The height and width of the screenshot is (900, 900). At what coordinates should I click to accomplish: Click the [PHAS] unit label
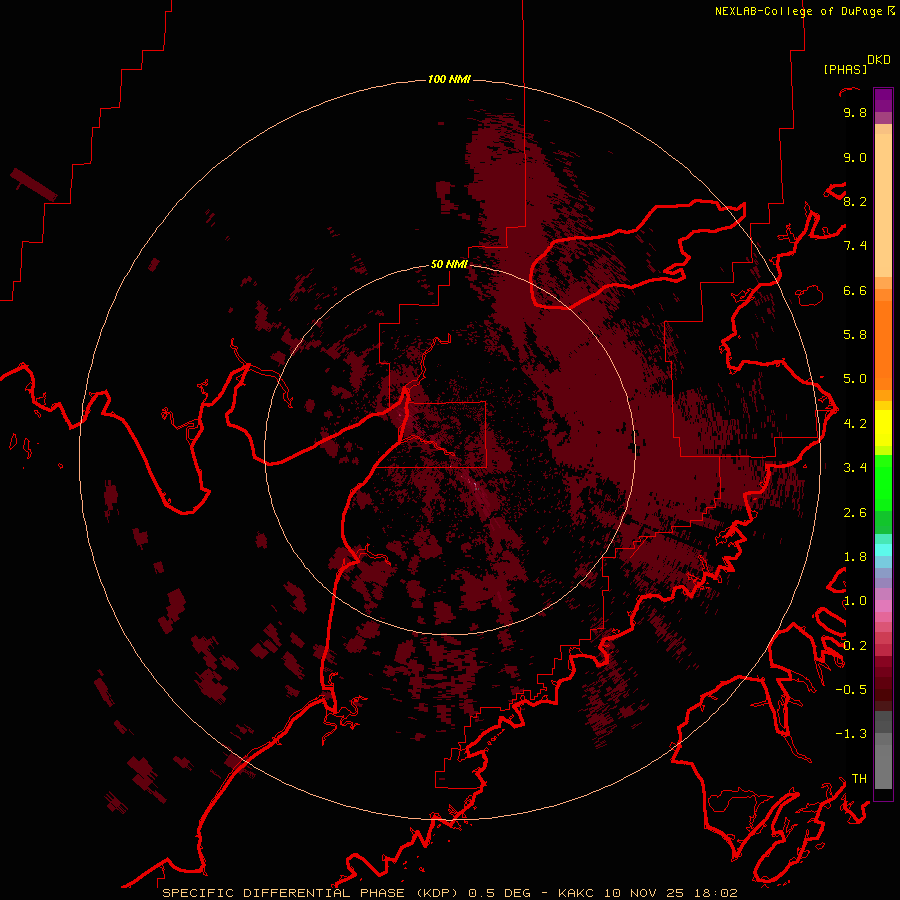(x=845, y=69)
